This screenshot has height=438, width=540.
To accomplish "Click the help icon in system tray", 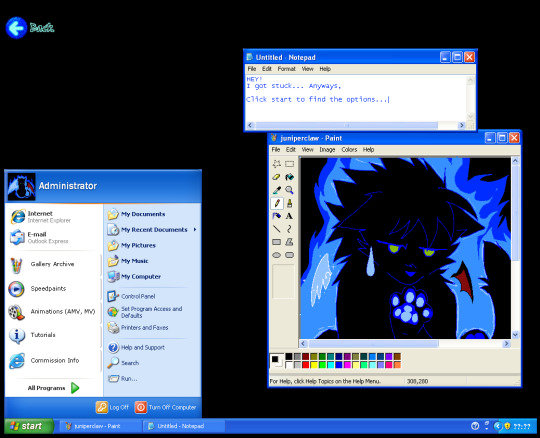I will click(475, 426).
